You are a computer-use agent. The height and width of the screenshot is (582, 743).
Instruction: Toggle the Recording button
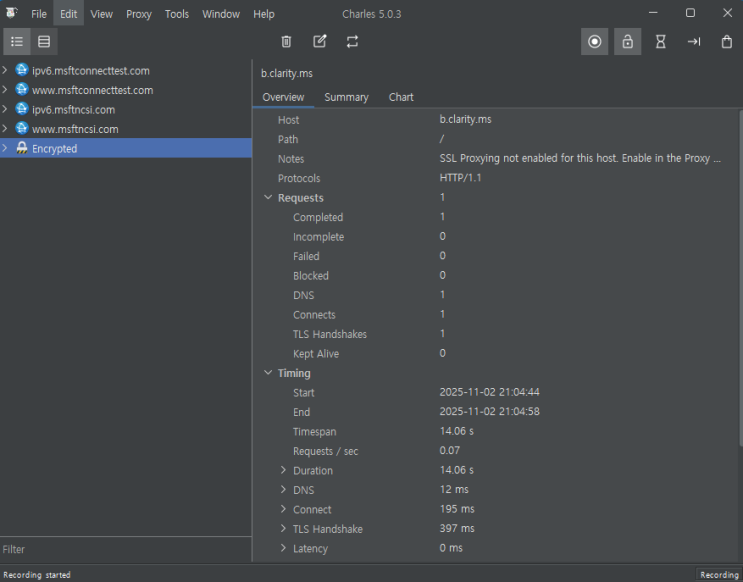pos(595,42)
